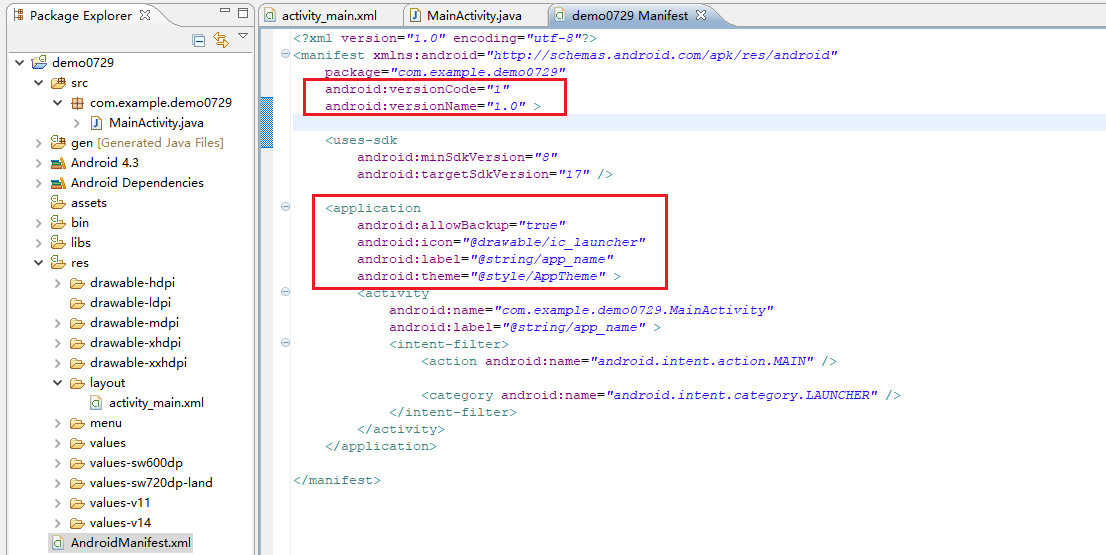Collapse the demo0729 project node
Image resolution: width=1106 pixels, height=555 pixels.
20,63
